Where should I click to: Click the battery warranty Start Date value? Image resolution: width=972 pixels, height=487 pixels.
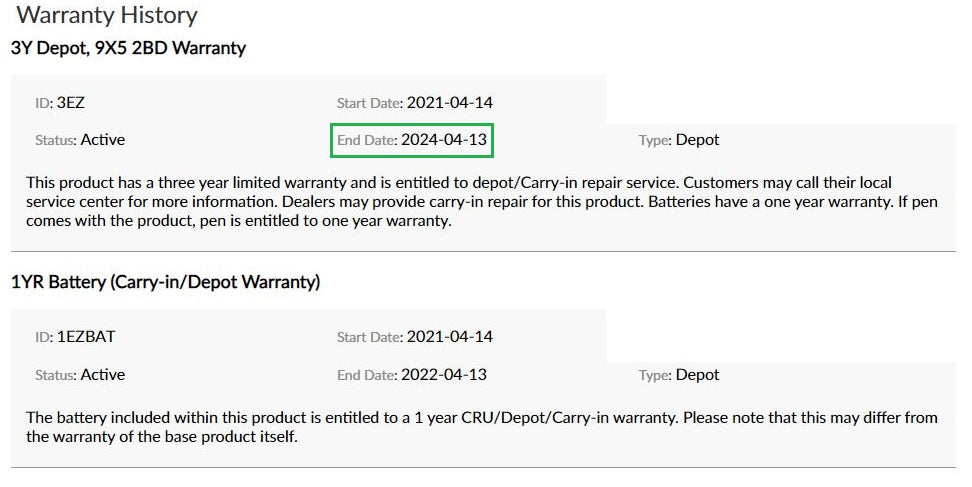(449, 337)
